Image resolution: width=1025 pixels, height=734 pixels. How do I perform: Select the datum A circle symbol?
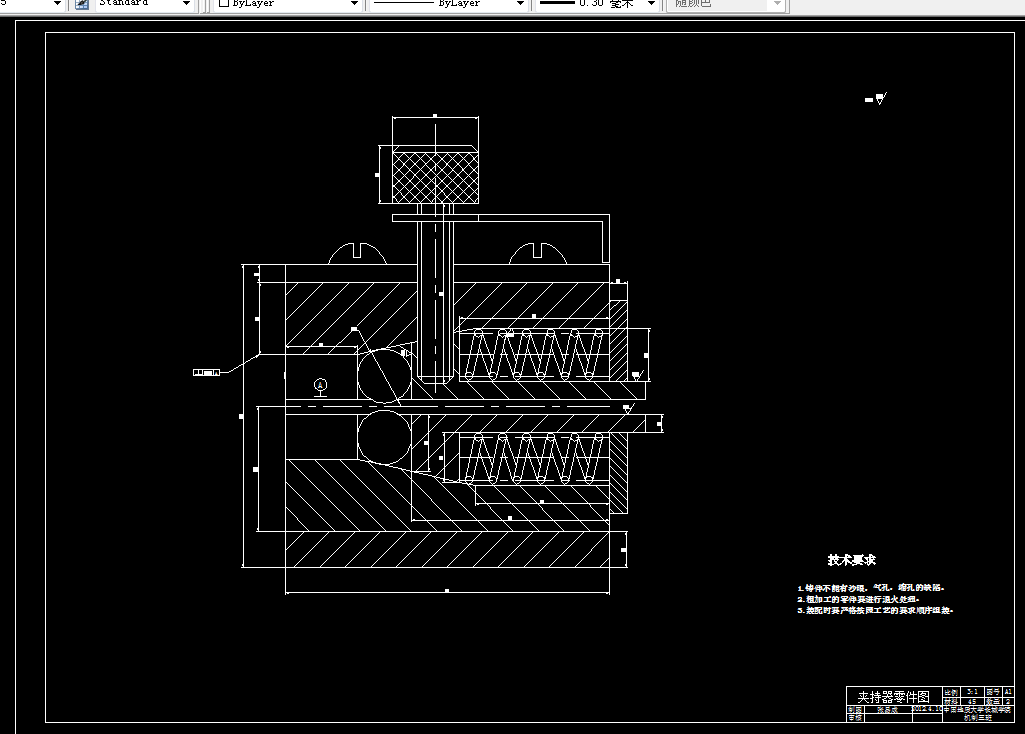[x=320, y=384]
